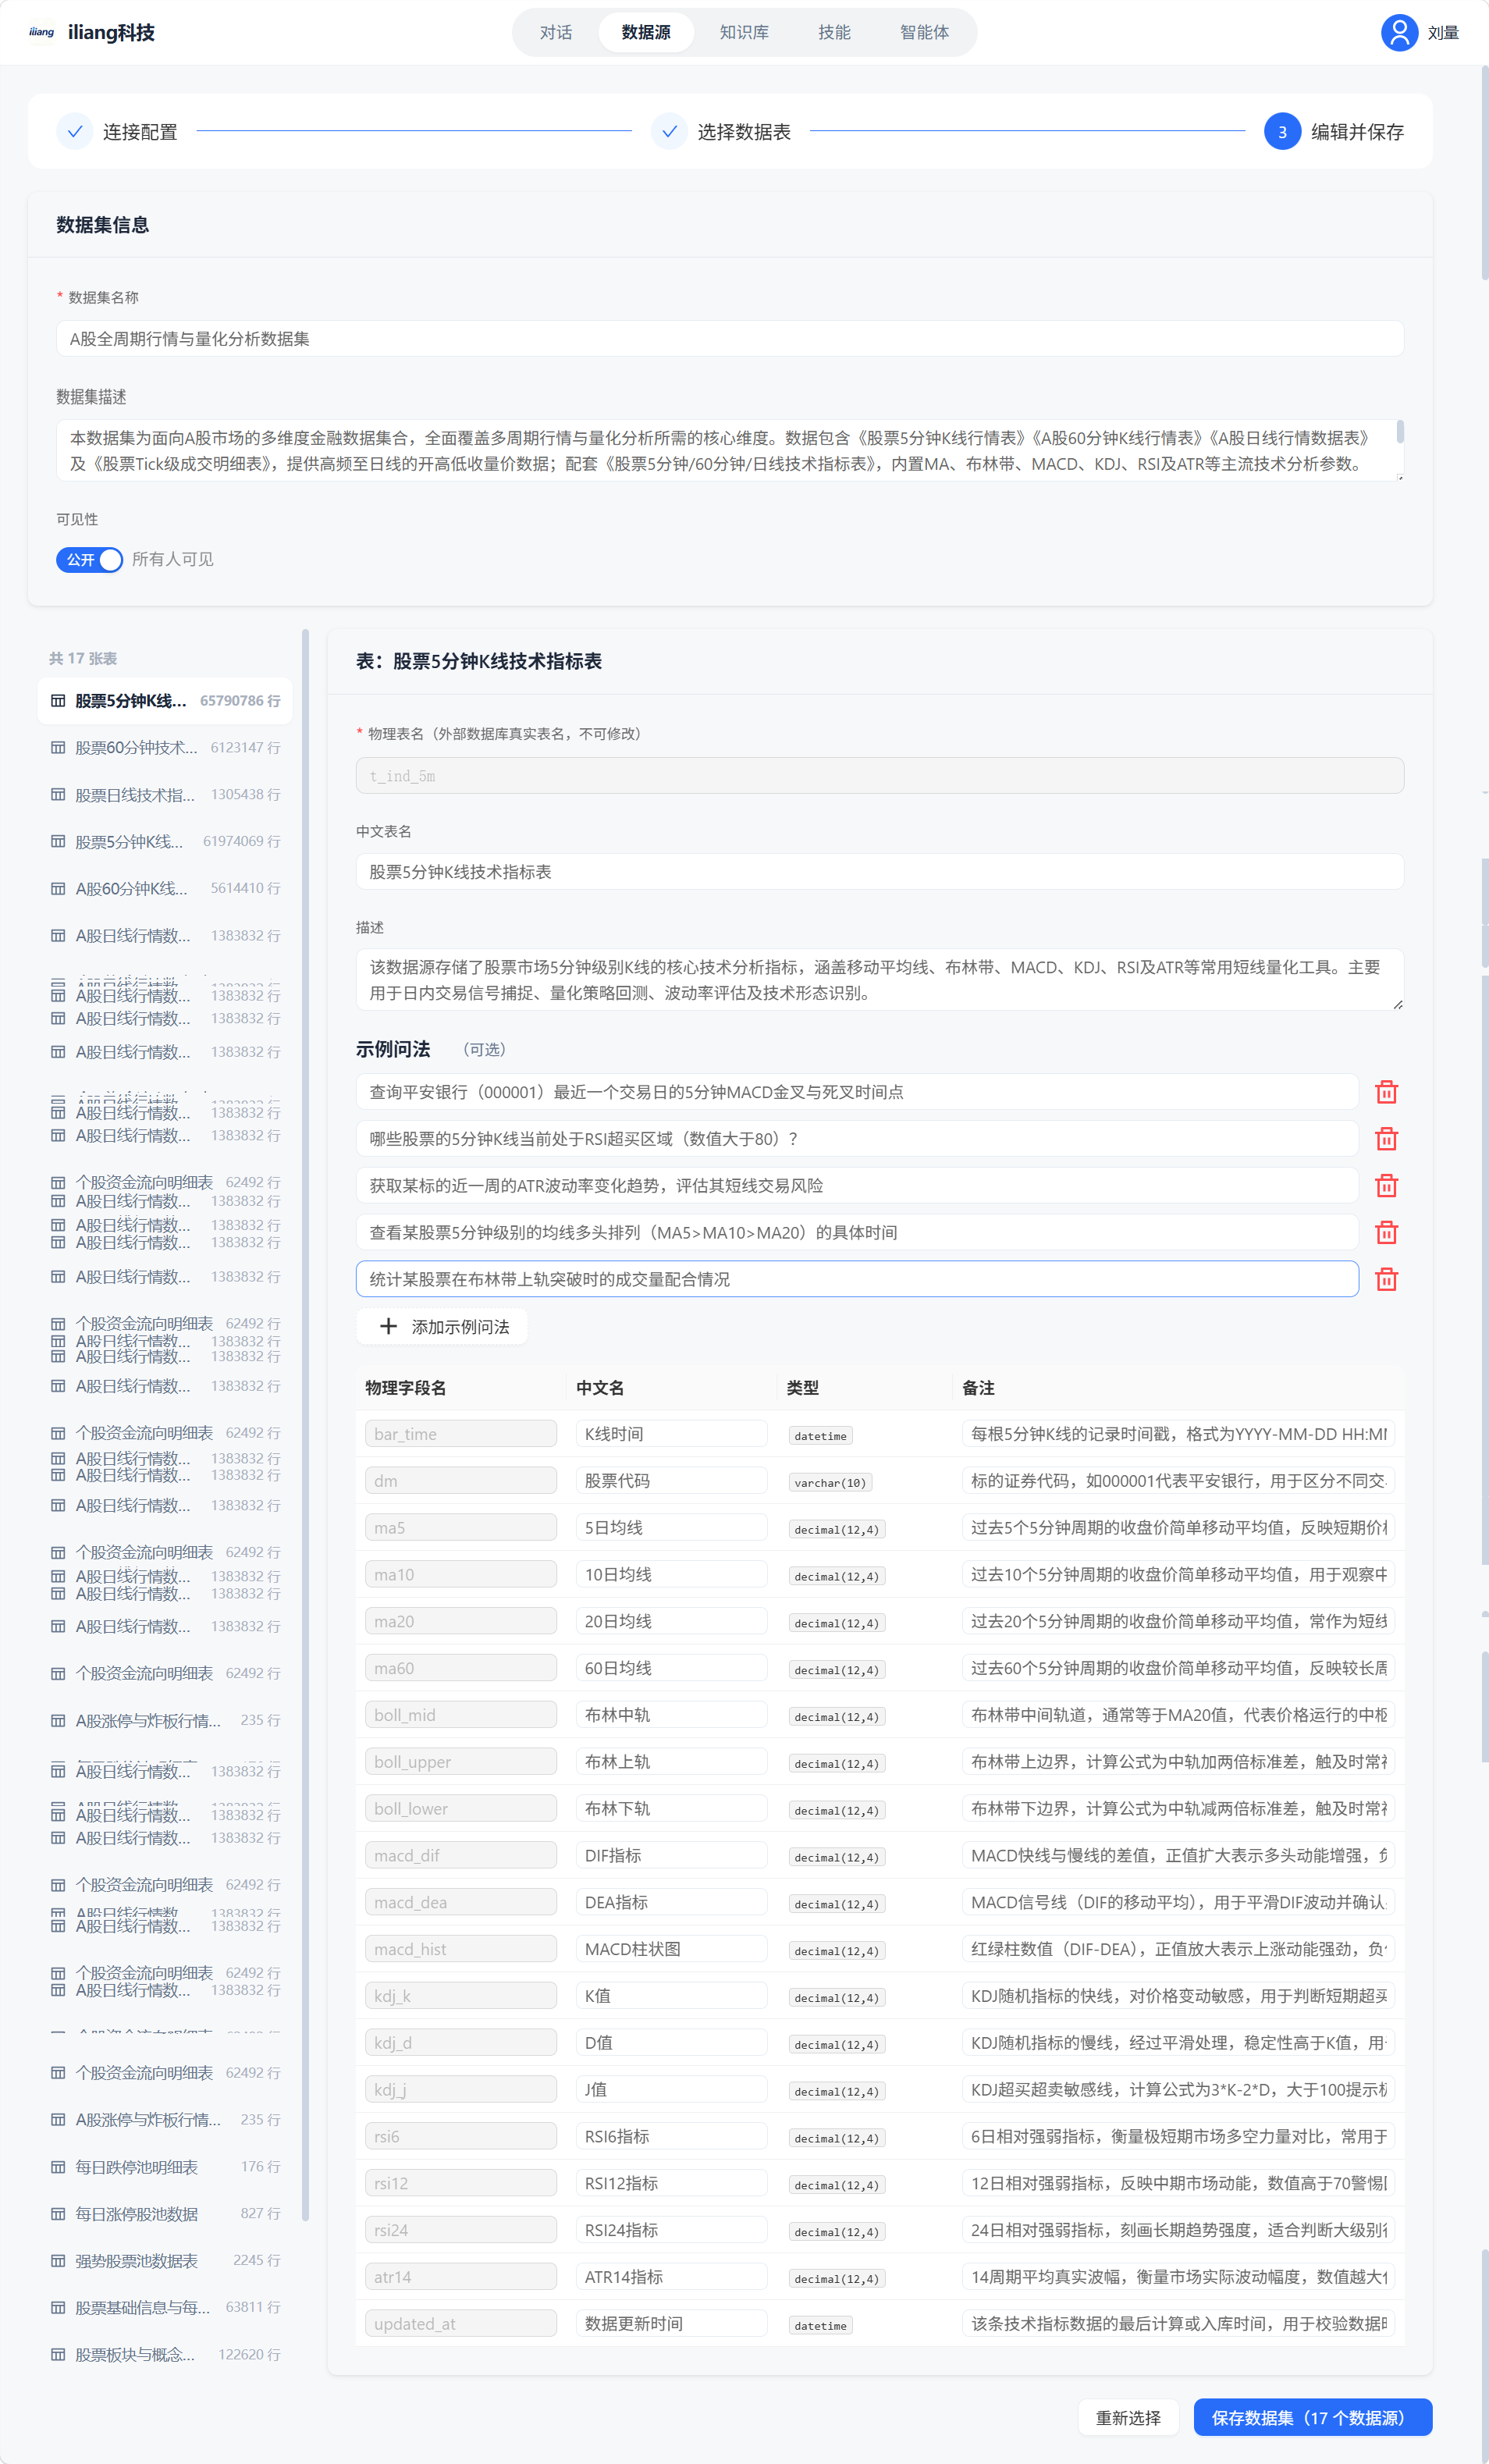
Task: Add a new example with 添加示例问法
Action: tap(442, 1326)
